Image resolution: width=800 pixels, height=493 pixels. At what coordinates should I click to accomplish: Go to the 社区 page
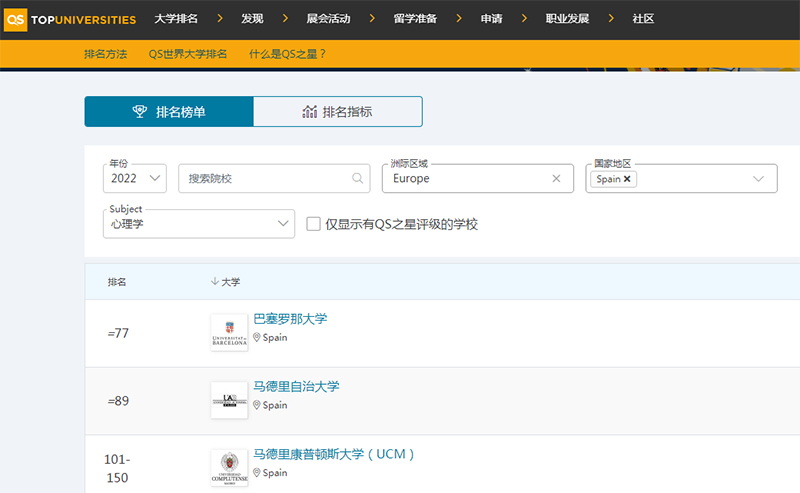[x=643, y=19]
